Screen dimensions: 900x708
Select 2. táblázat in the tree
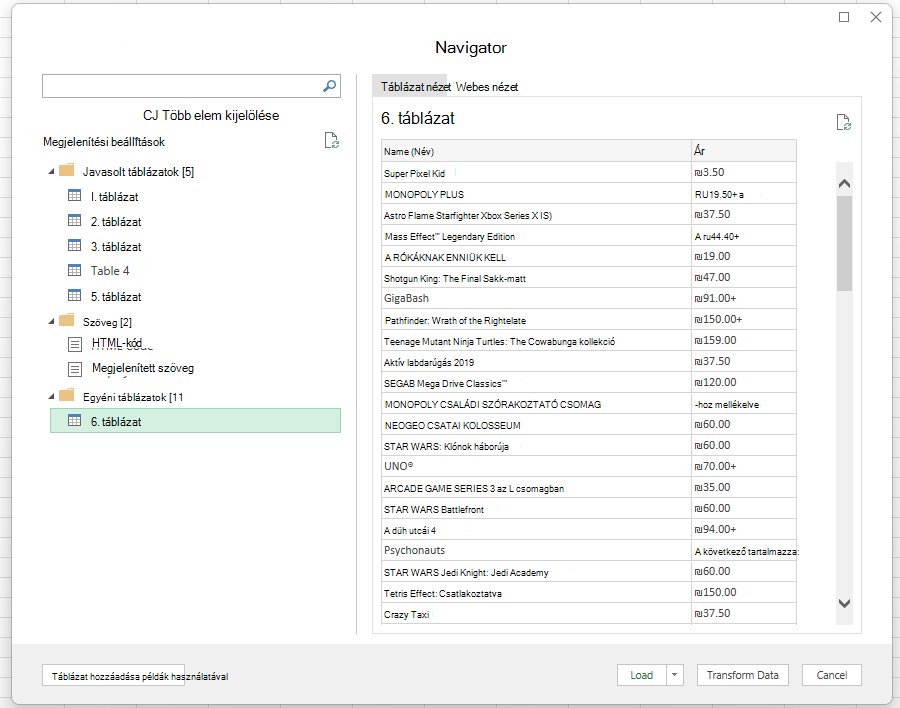[116, 222]
